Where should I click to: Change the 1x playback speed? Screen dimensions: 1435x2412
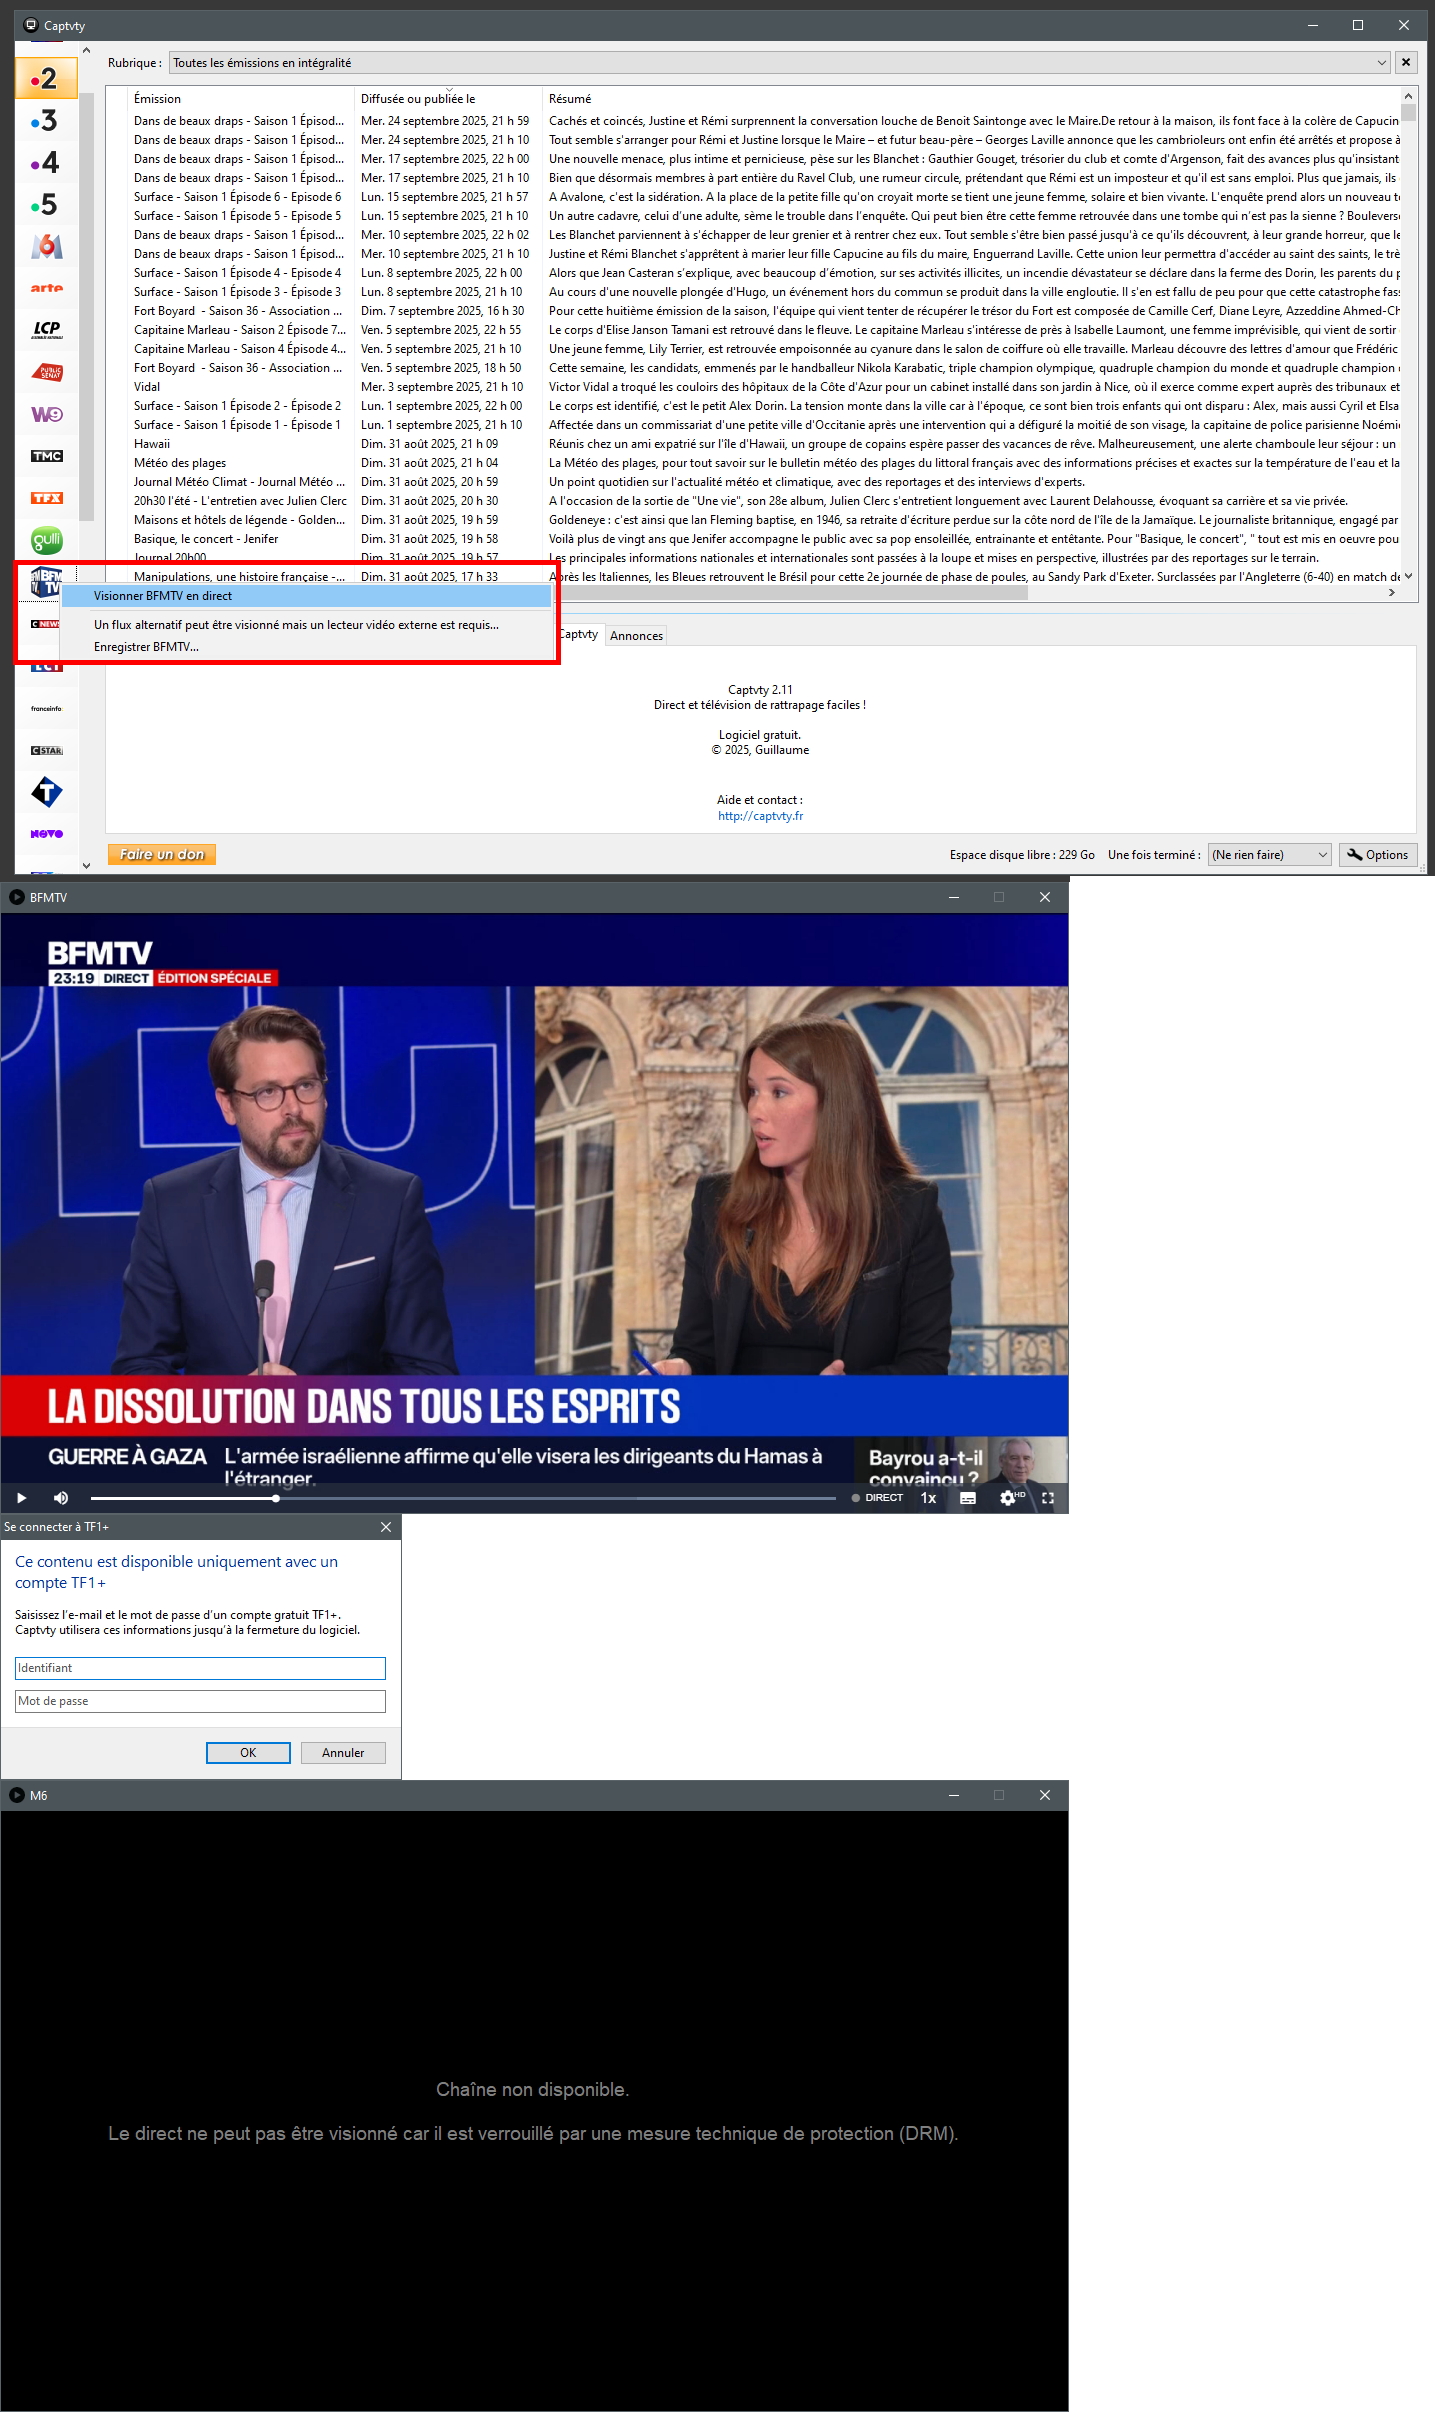click(x=928, y=1498)
